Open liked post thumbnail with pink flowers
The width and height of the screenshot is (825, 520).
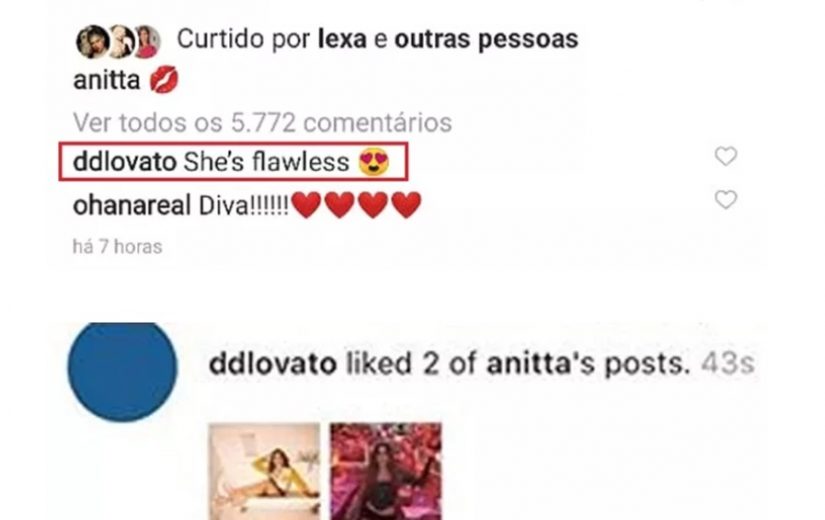click(386, 471)
